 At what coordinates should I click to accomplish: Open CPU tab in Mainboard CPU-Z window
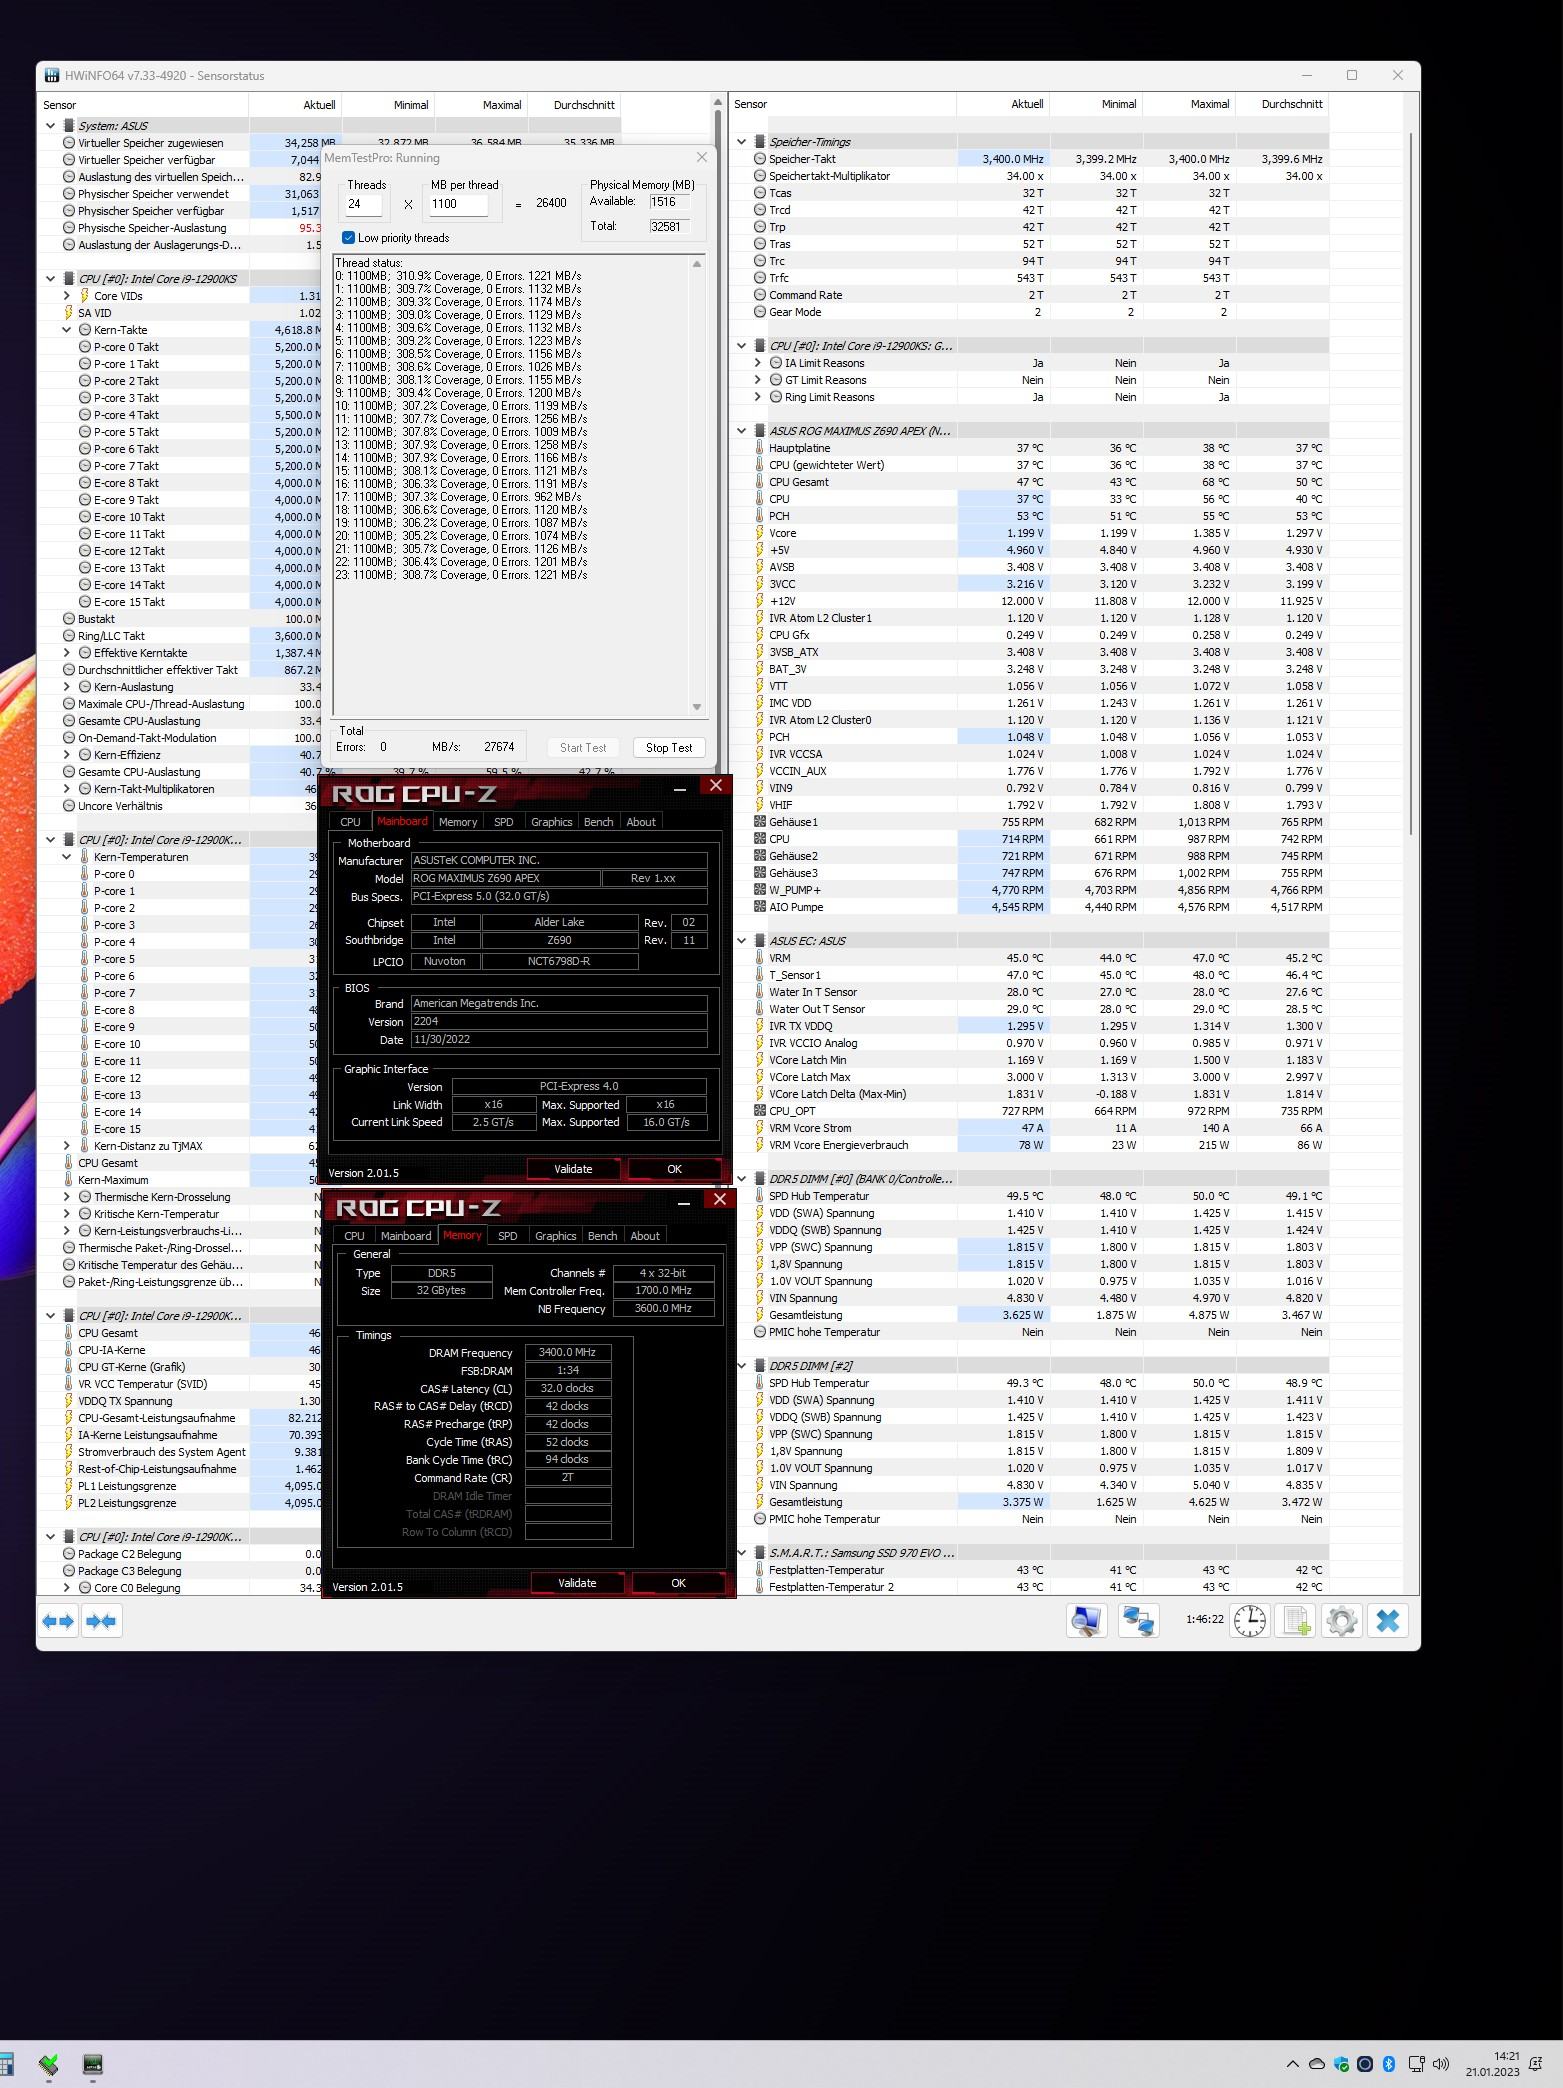click(x=350, y=822)
